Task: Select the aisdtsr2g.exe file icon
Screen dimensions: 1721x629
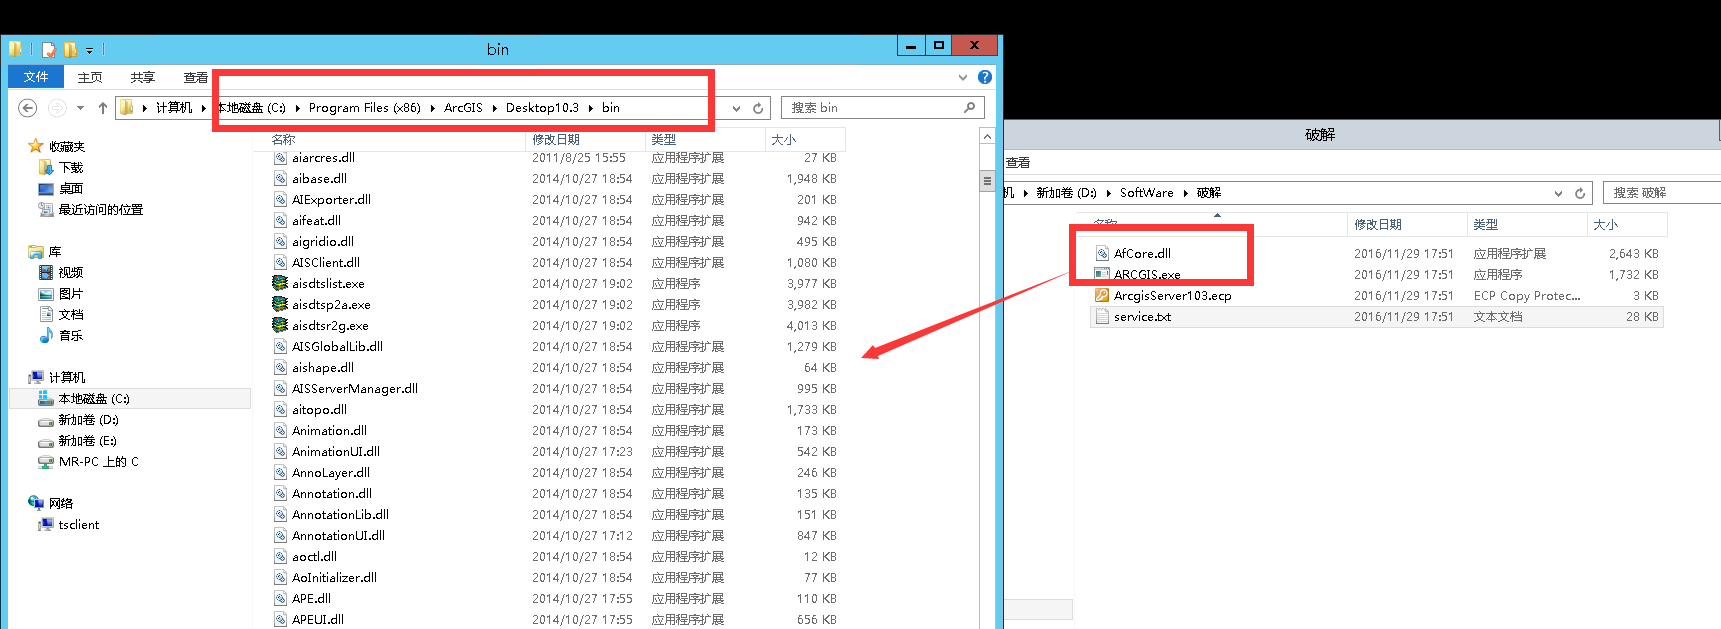Action: pos(280,325)
